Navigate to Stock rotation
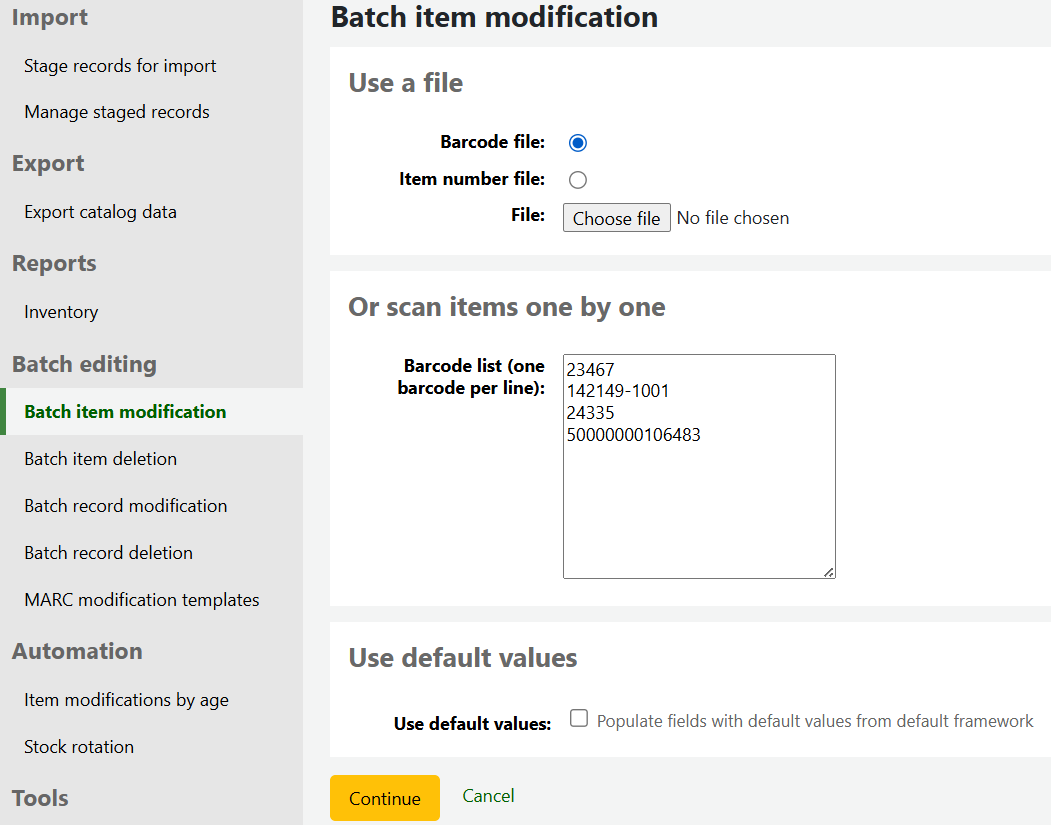The image size is (1051, 825). pos(79,747)
